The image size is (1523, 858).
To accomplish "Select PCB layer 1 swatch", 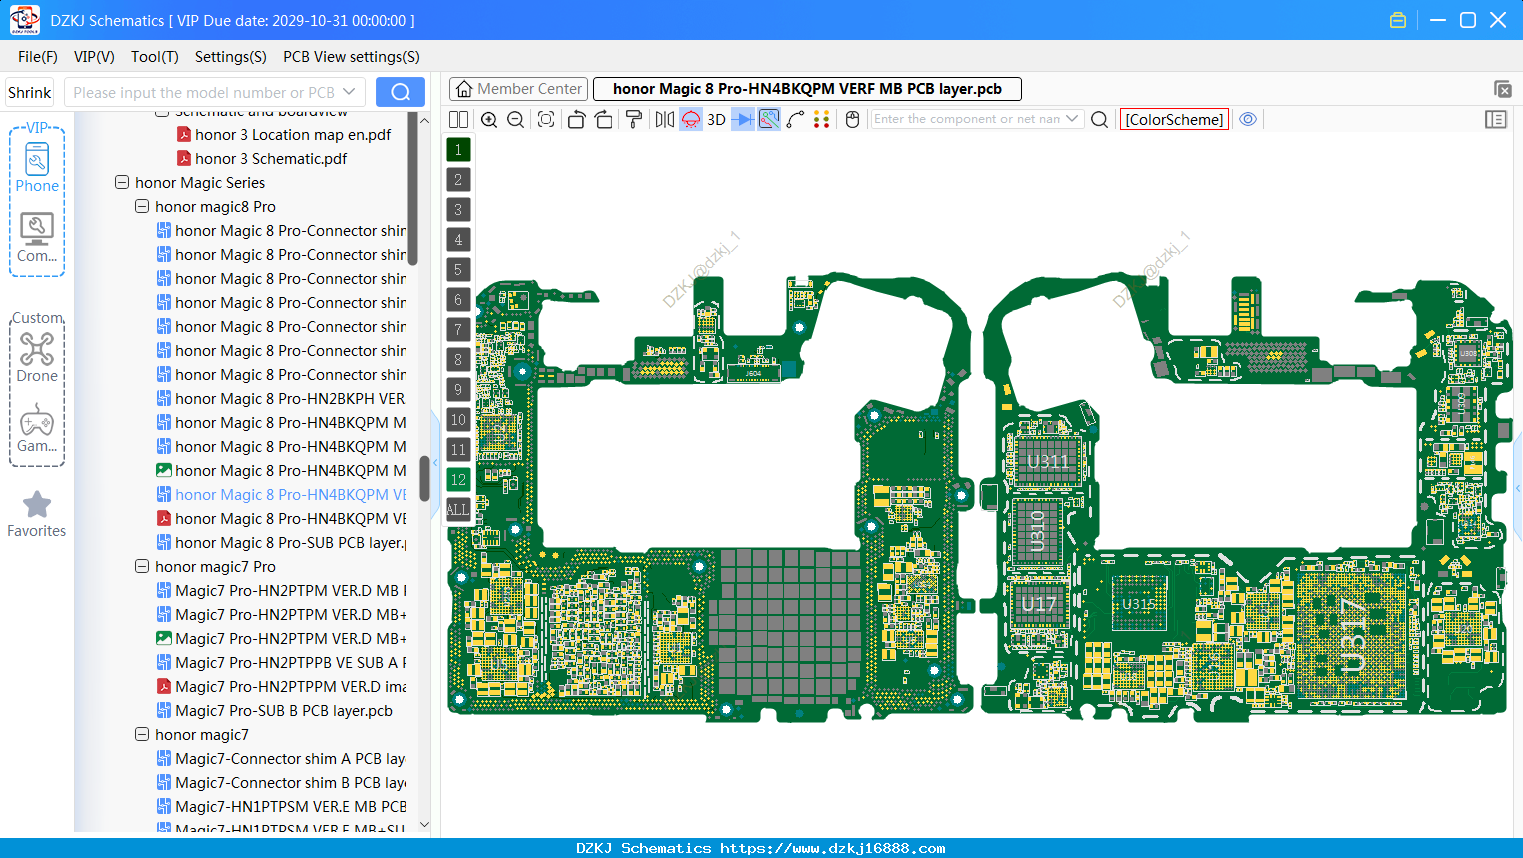I will coord(458,149).
